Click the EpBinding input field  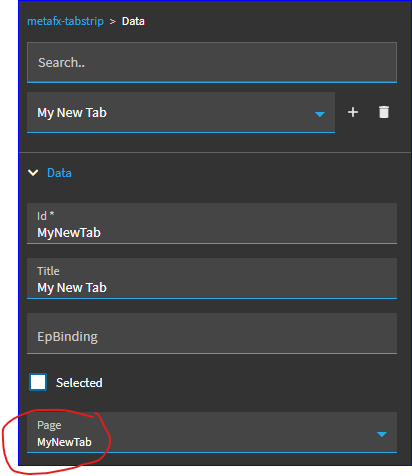click(x=212, y=334)
